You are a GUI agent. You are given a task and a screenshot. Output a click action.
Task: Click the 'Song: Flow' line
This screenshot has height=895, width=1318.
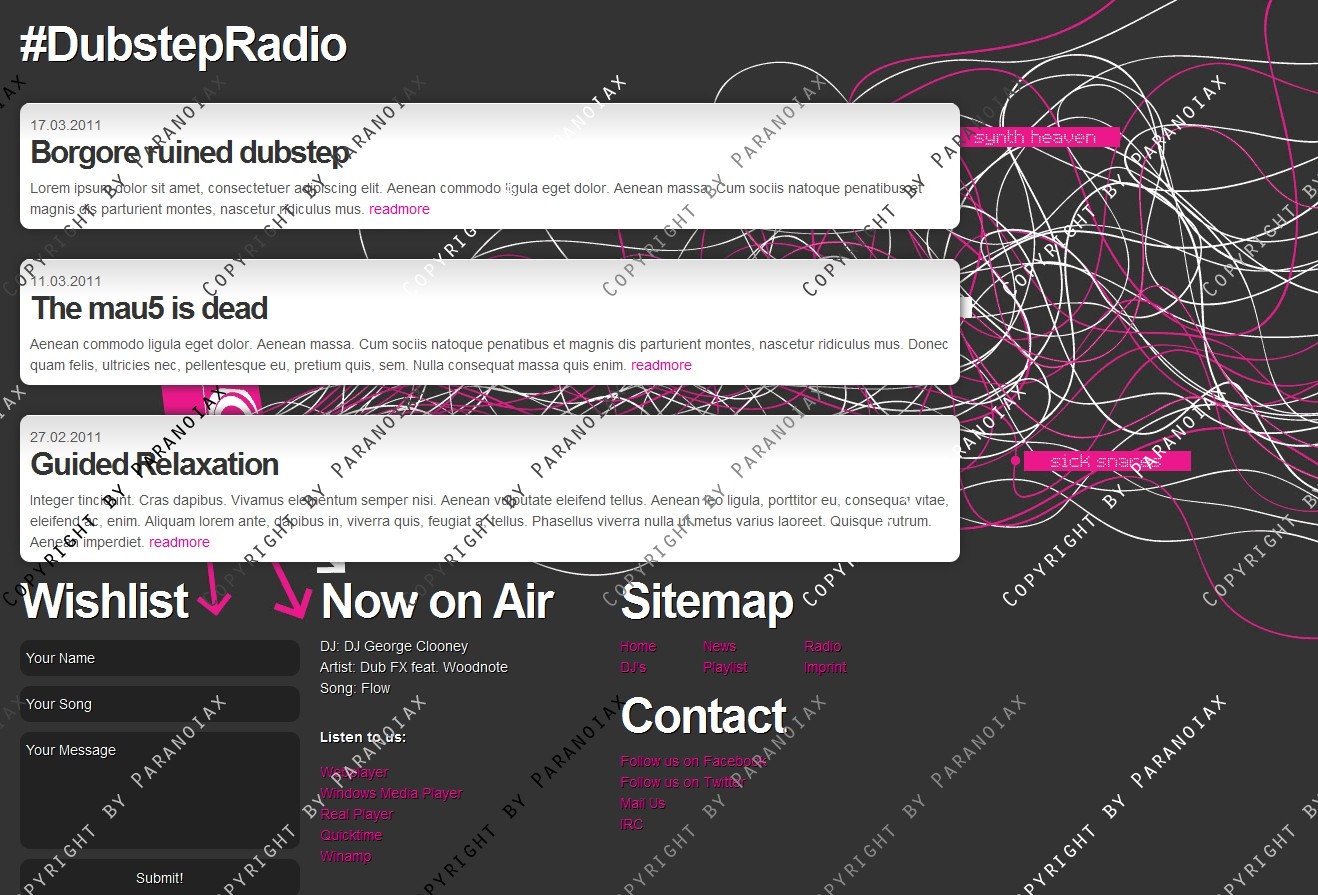355,688
